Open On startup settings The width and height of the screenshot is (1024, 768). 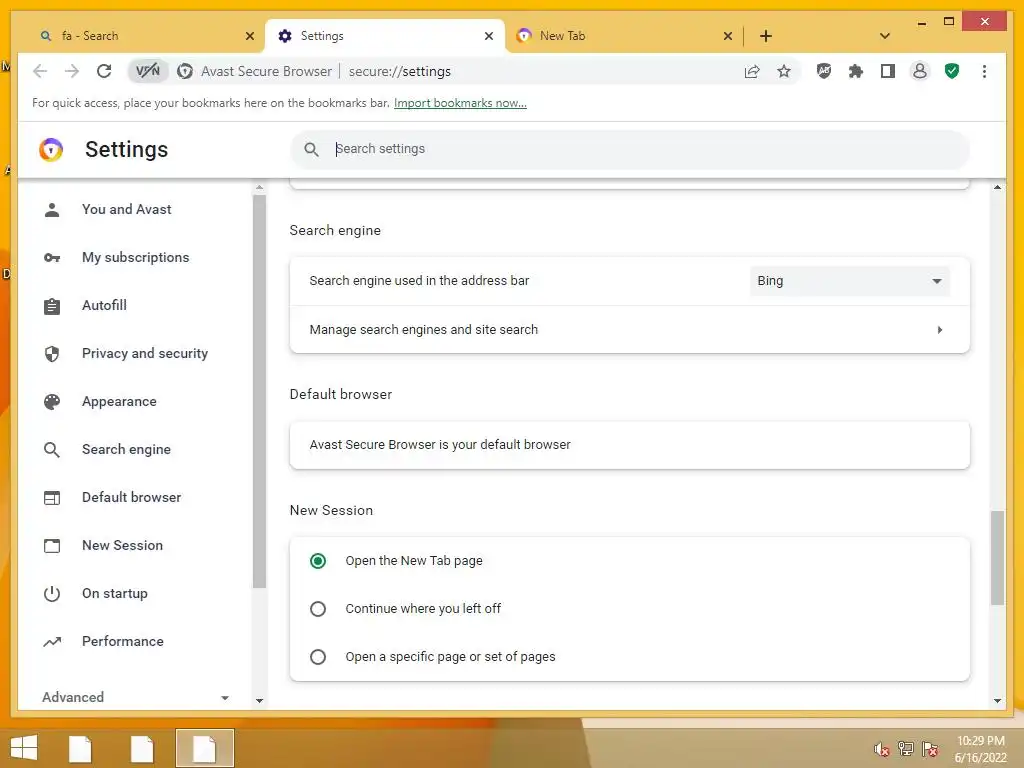114,594
